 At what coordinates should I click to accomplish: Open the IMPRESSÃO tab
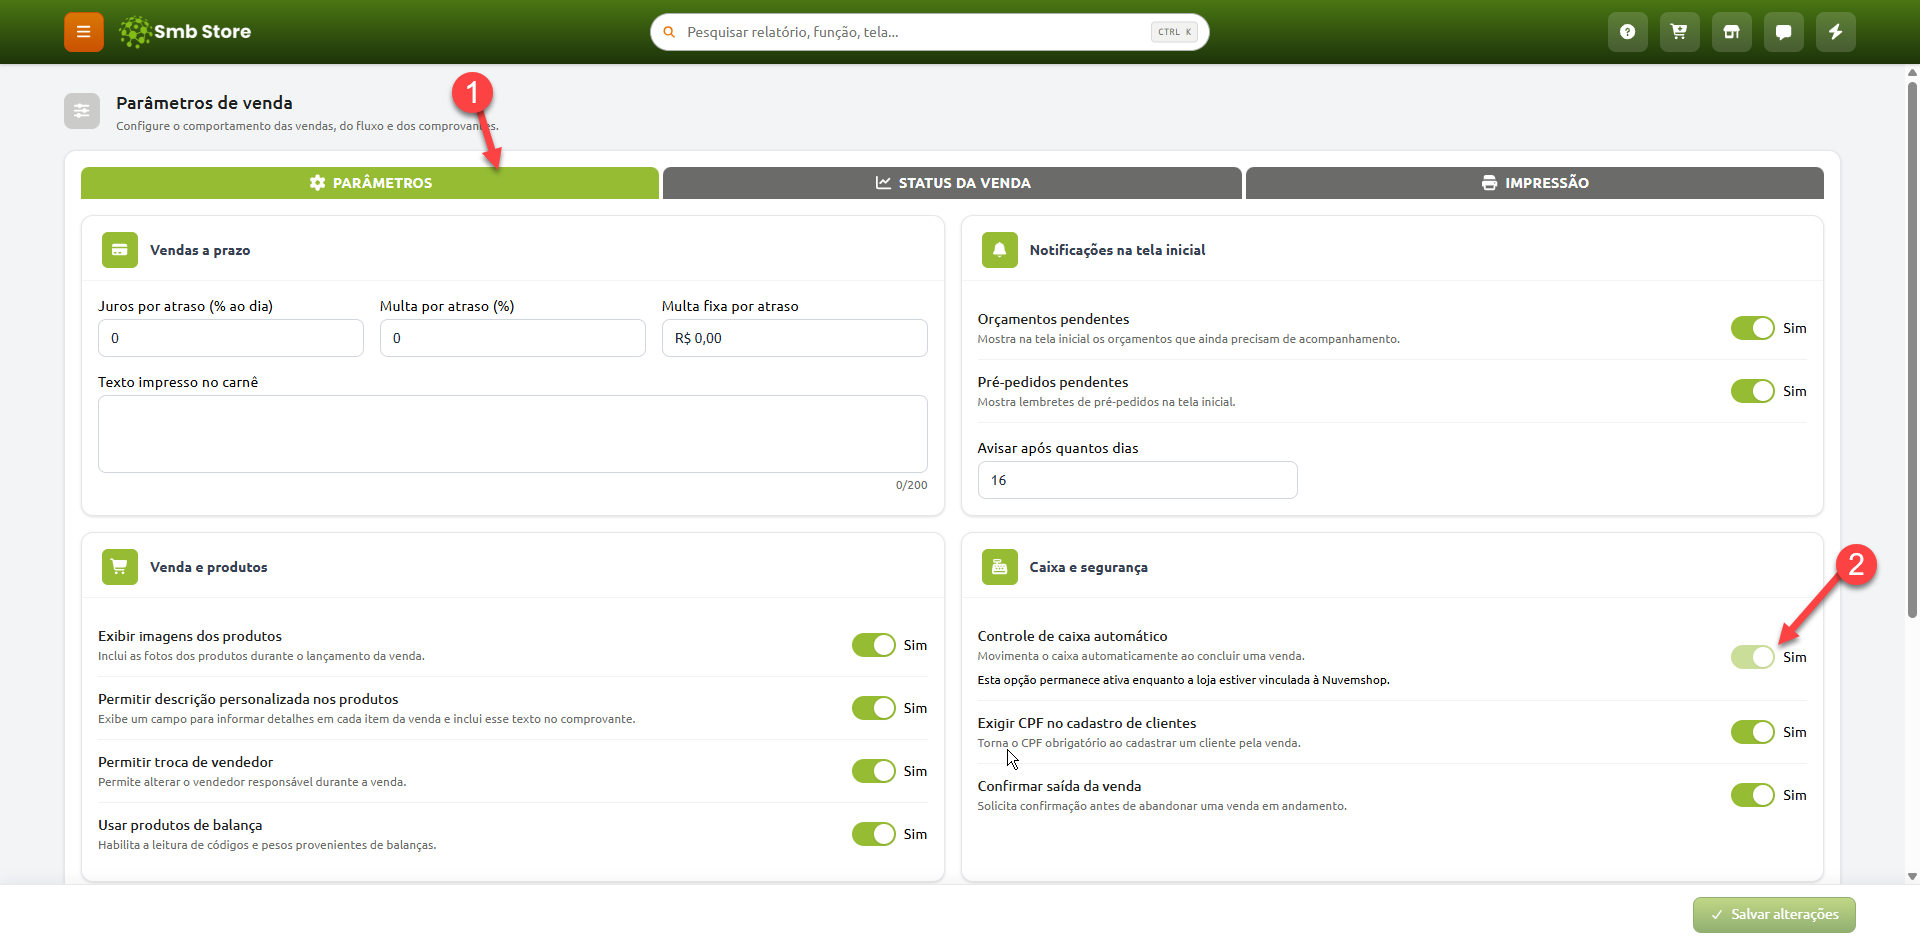[1535, 183]
